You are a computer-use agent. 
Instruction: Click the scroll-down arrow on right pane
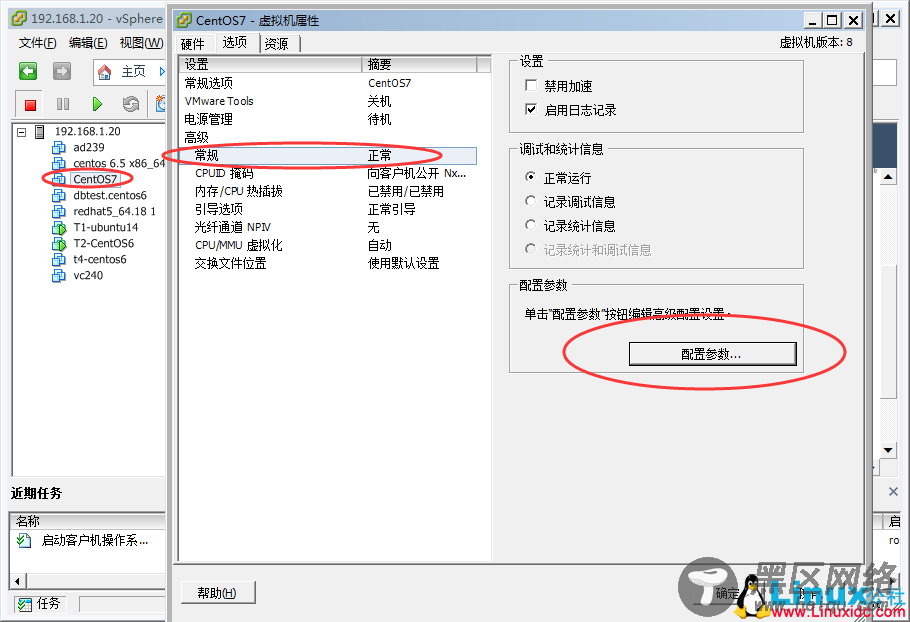tap(888, 450)
